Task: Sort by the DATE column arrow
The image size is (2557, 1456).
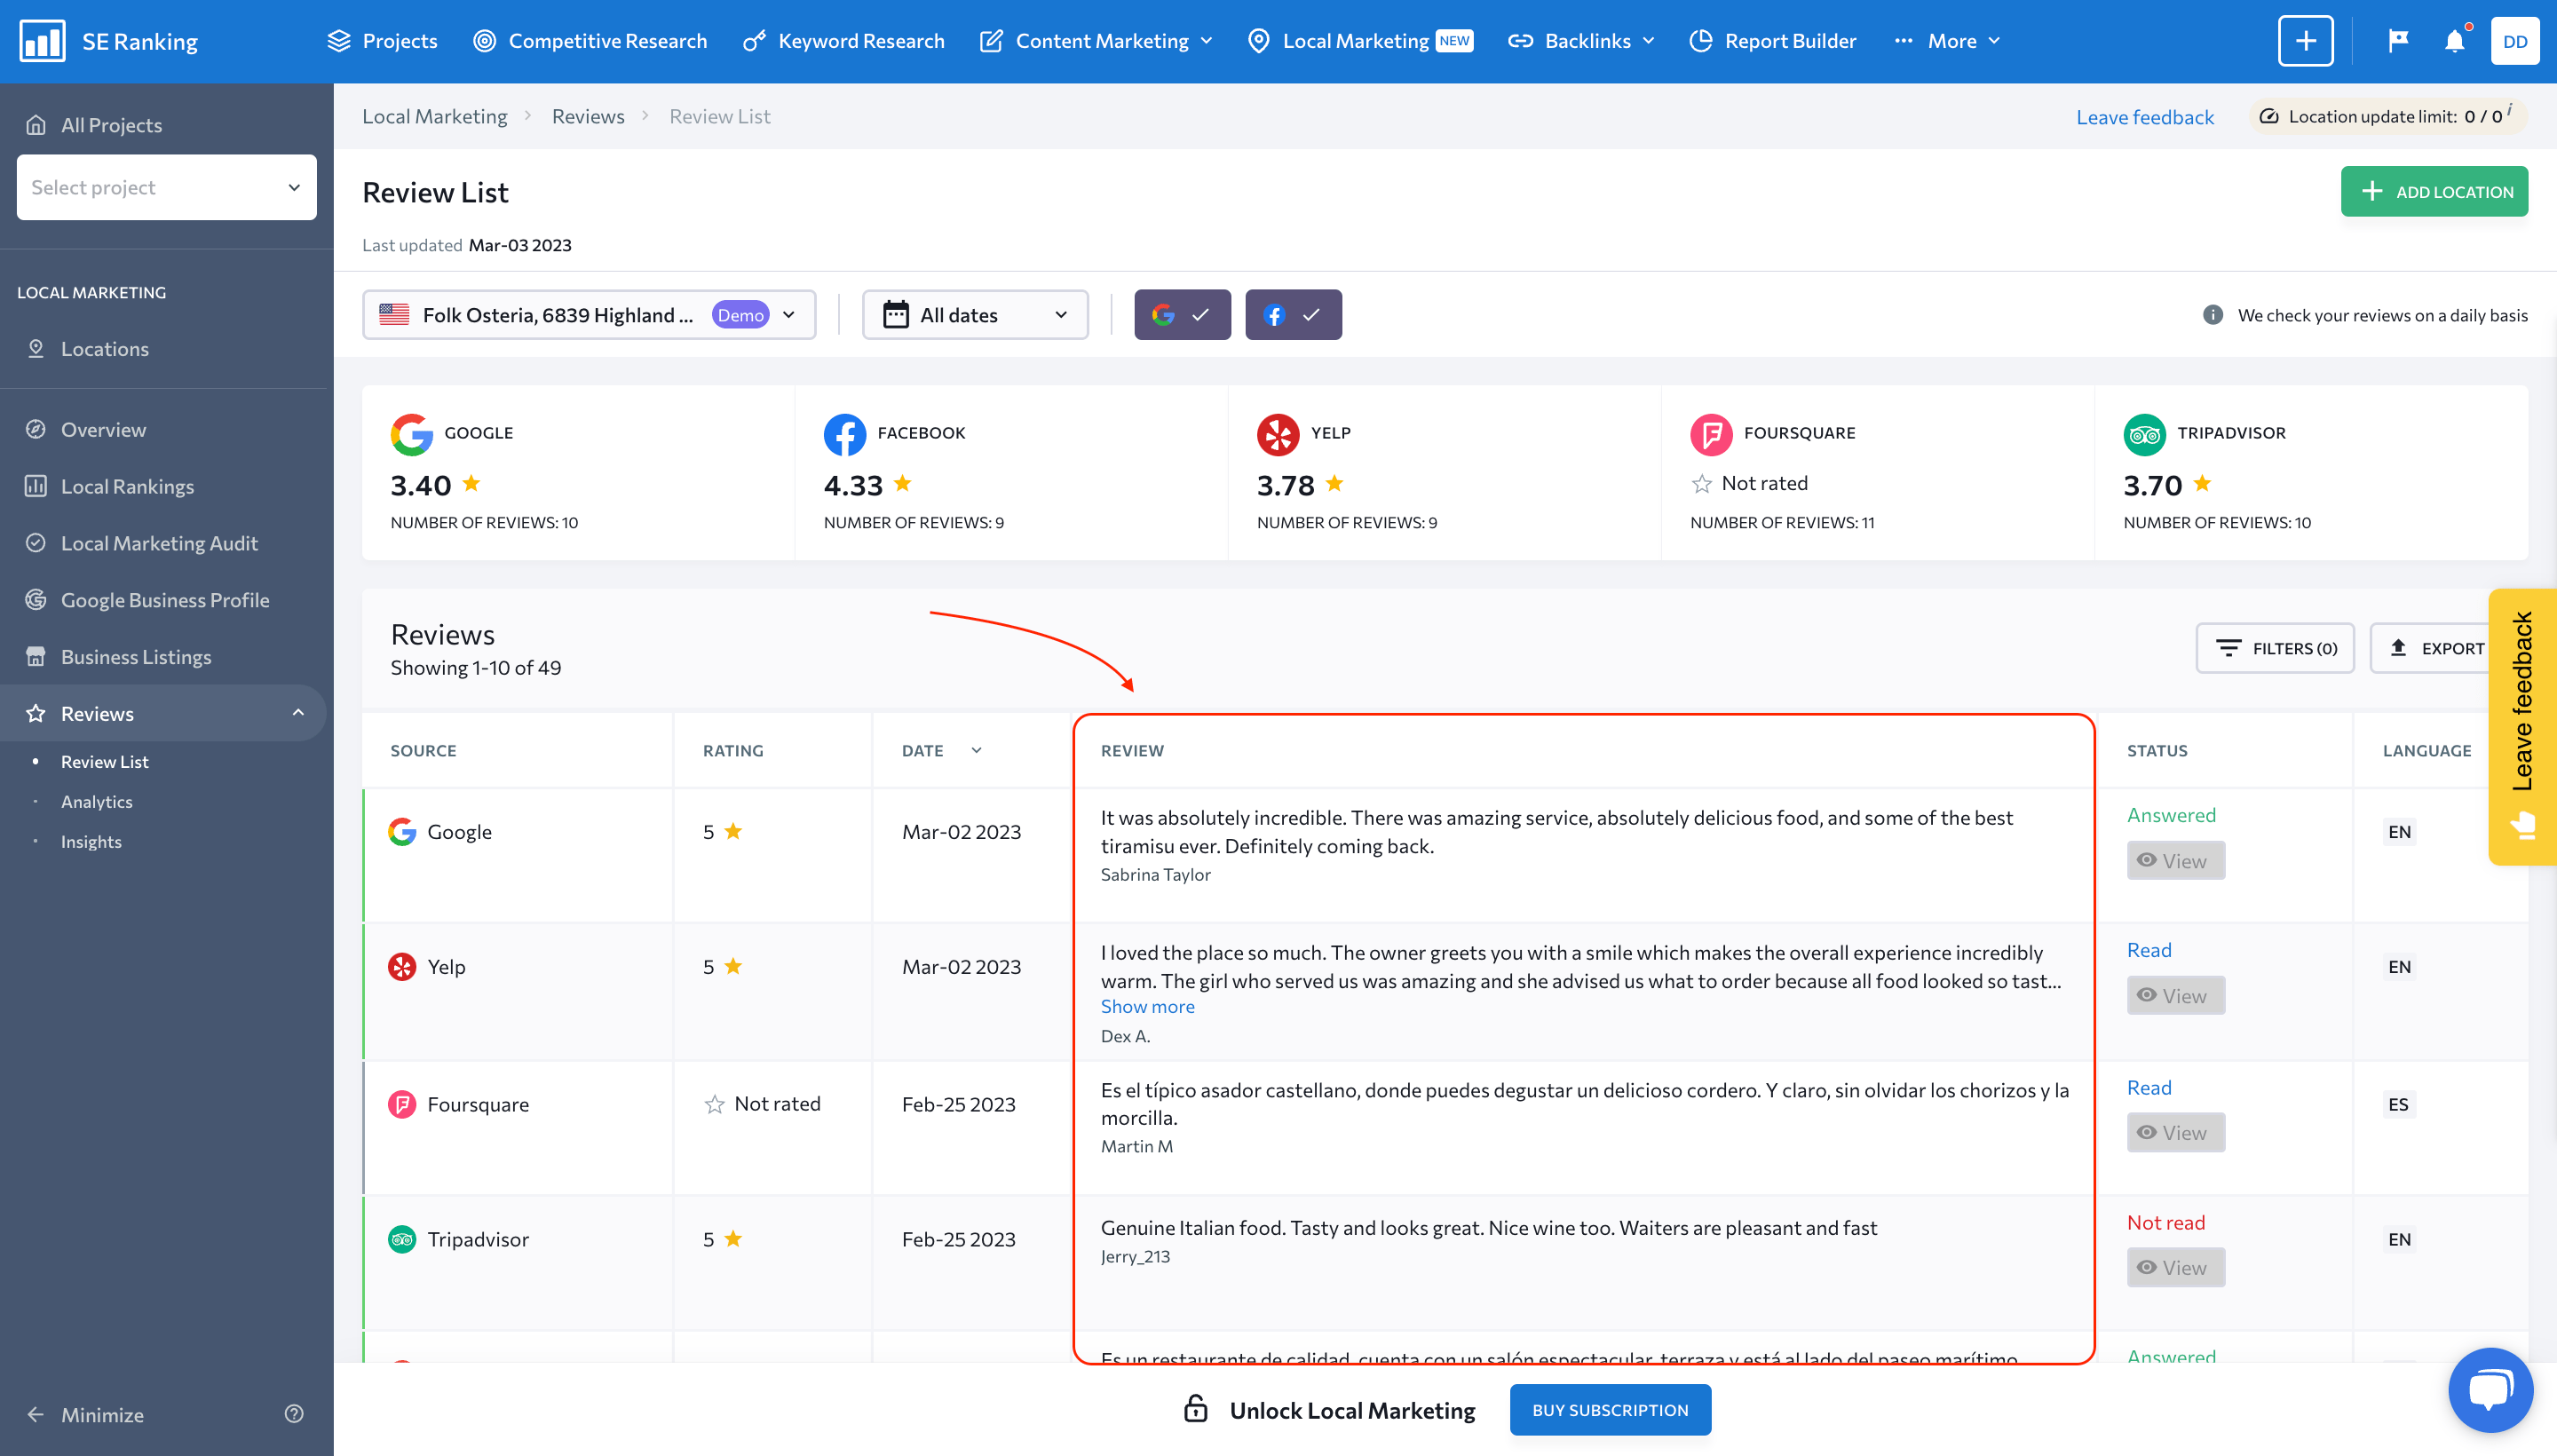Action: point(977,750)
